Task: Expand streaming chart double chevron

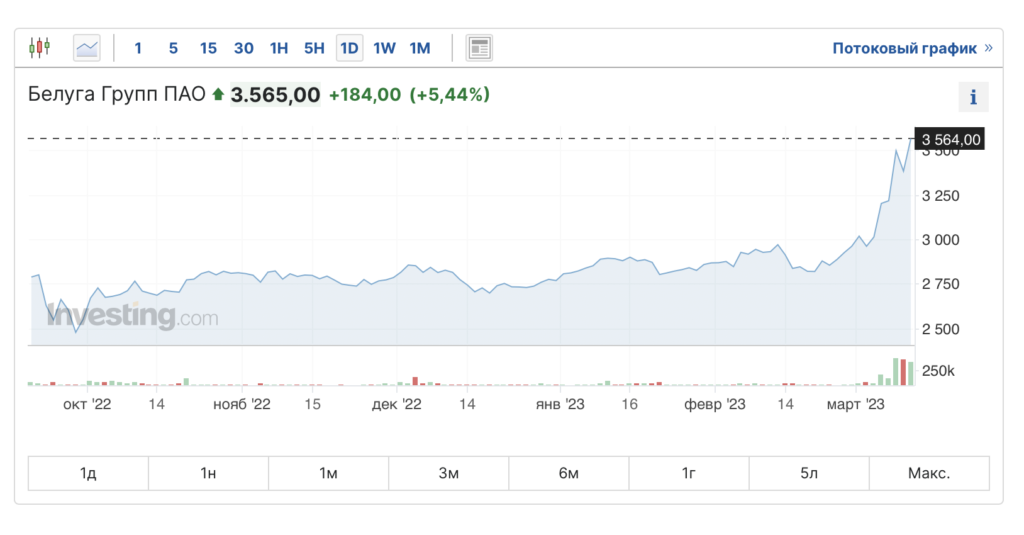Action: [x=988, y=48]
